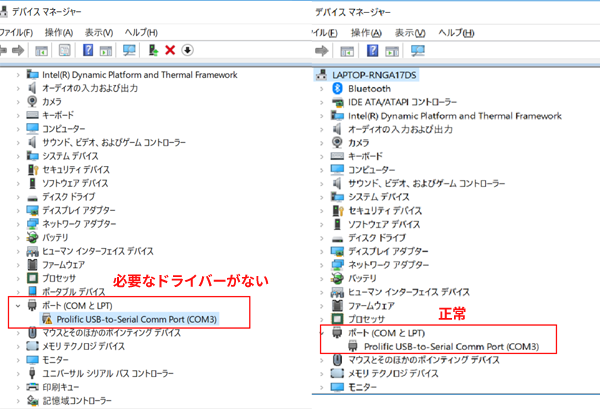Click the warning icon beside Prolific USB-to-Serial port
This screenshot has height=409, width=600.
[47, 319]
